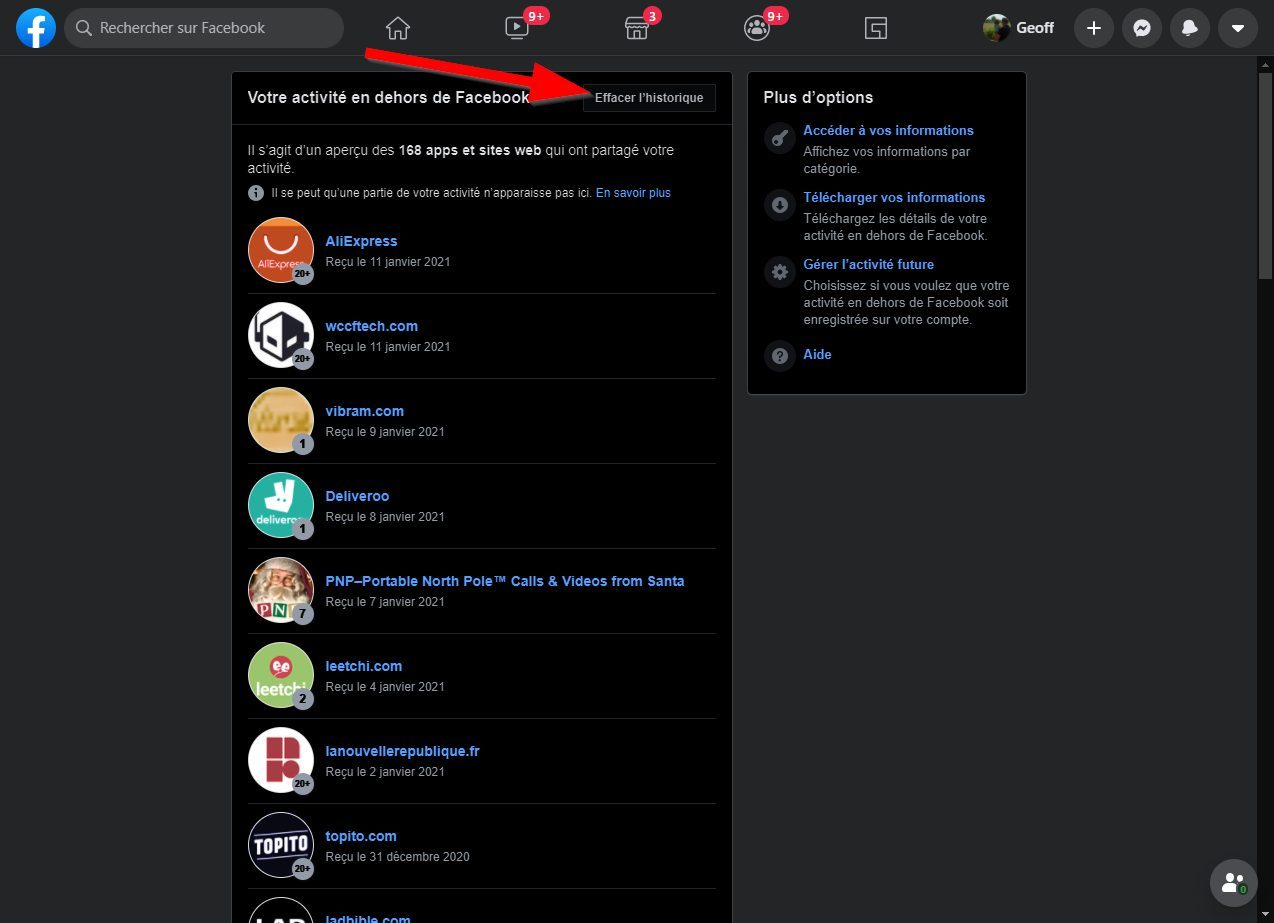1274x923 pixels.
Task: Click the Deliveroo logo
Action: coord(281,505)
